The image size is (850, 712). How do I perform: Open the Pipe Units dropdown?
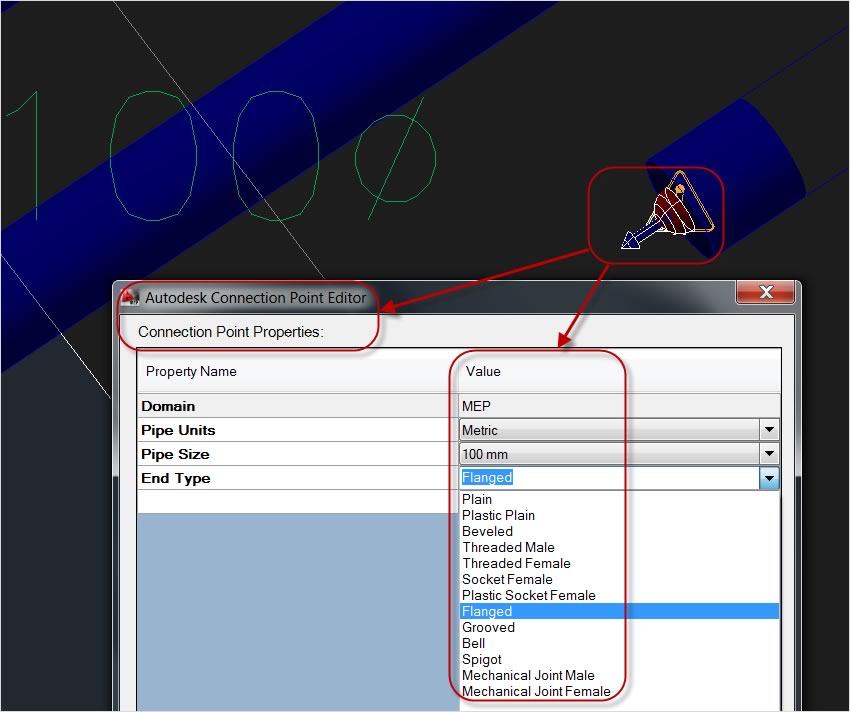click(x=768, y=430)
